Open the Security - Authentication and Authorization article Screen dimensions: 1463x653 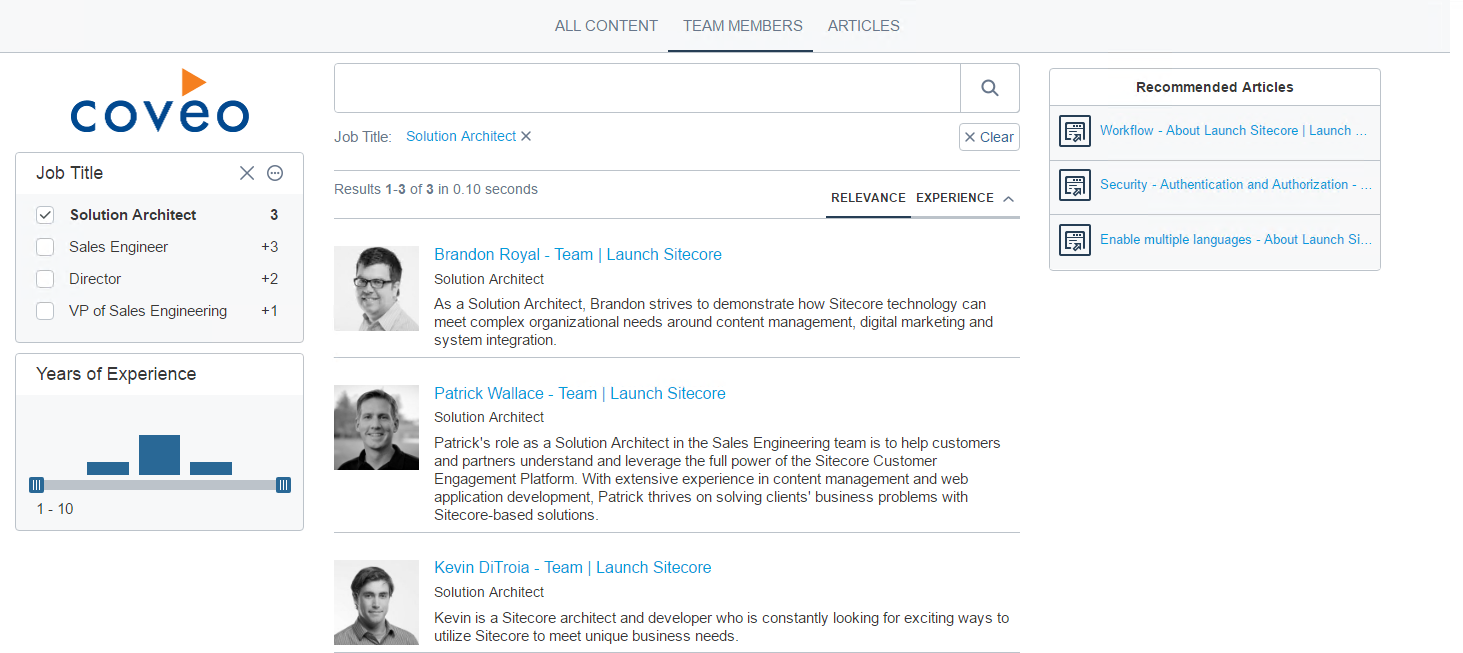click(x=1237, y=184)
